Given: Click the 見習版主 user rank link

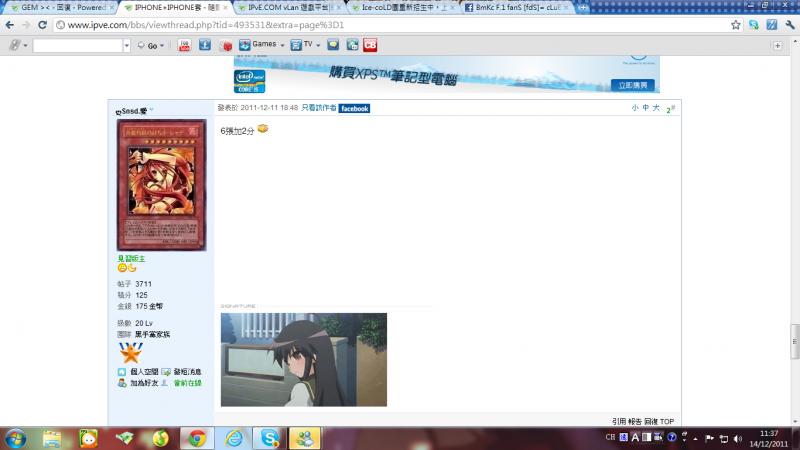Looking at the screenshot, I should point(131,259).
